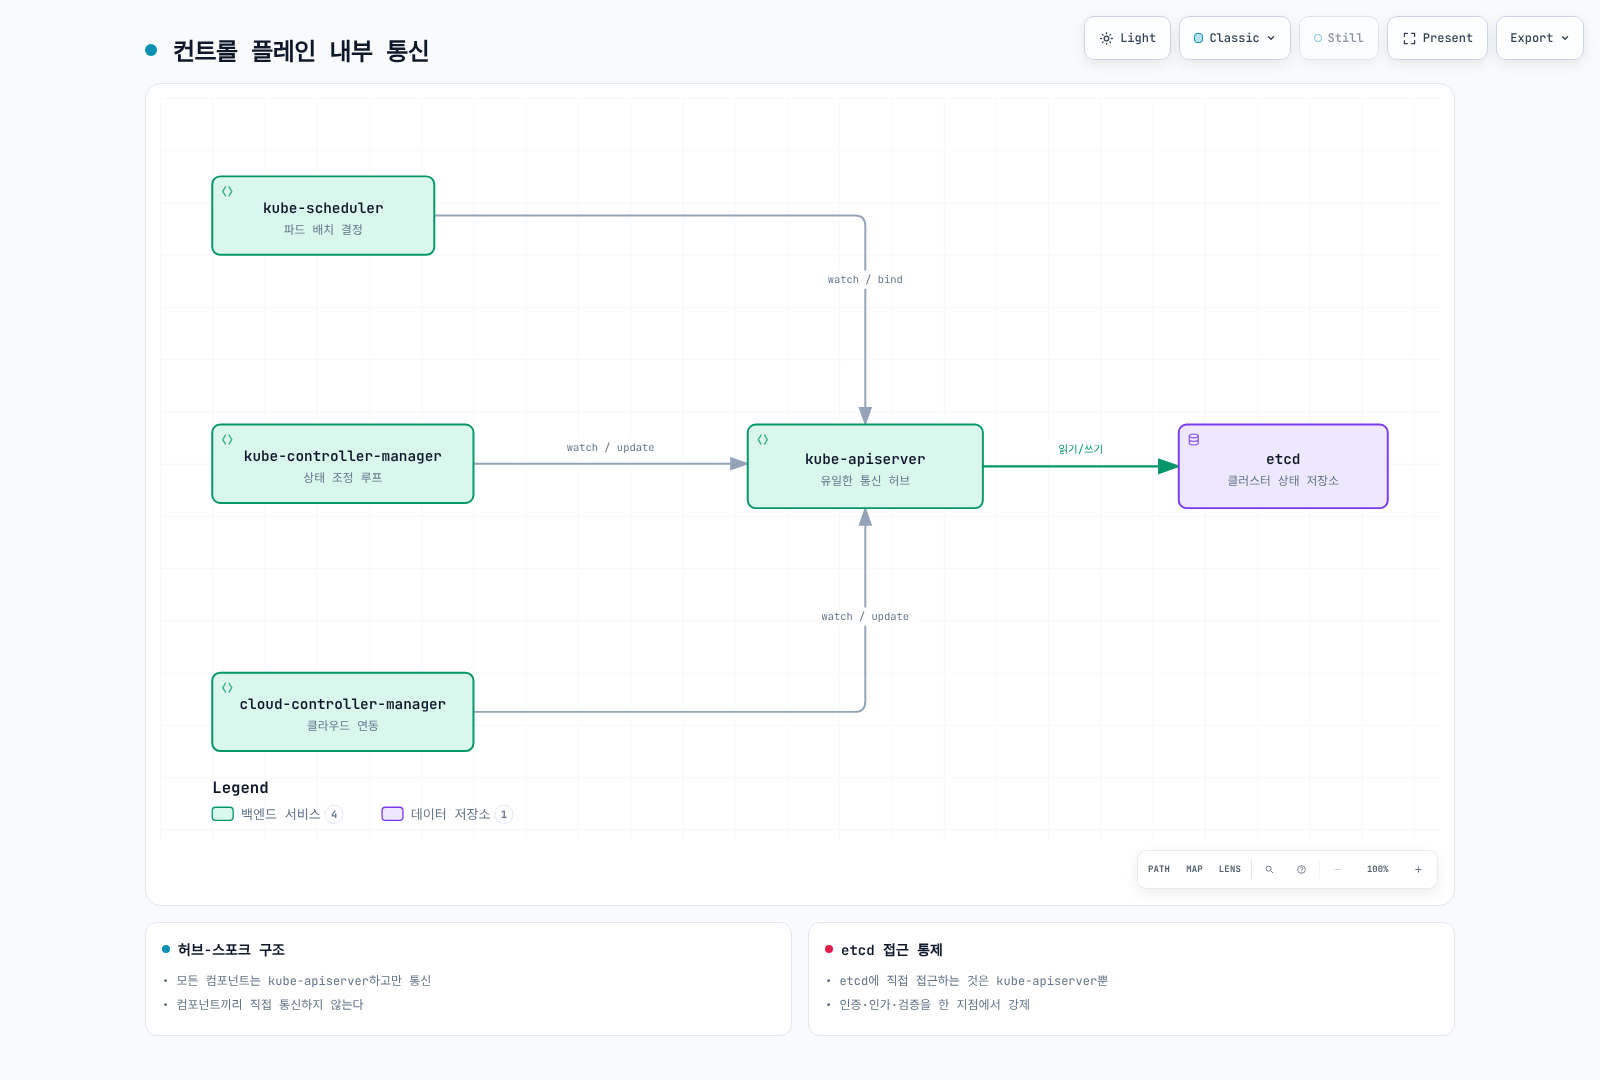Click the green 백엔드 서비스 legend swatch
Screen dimensions: 1600x1080
223,814
